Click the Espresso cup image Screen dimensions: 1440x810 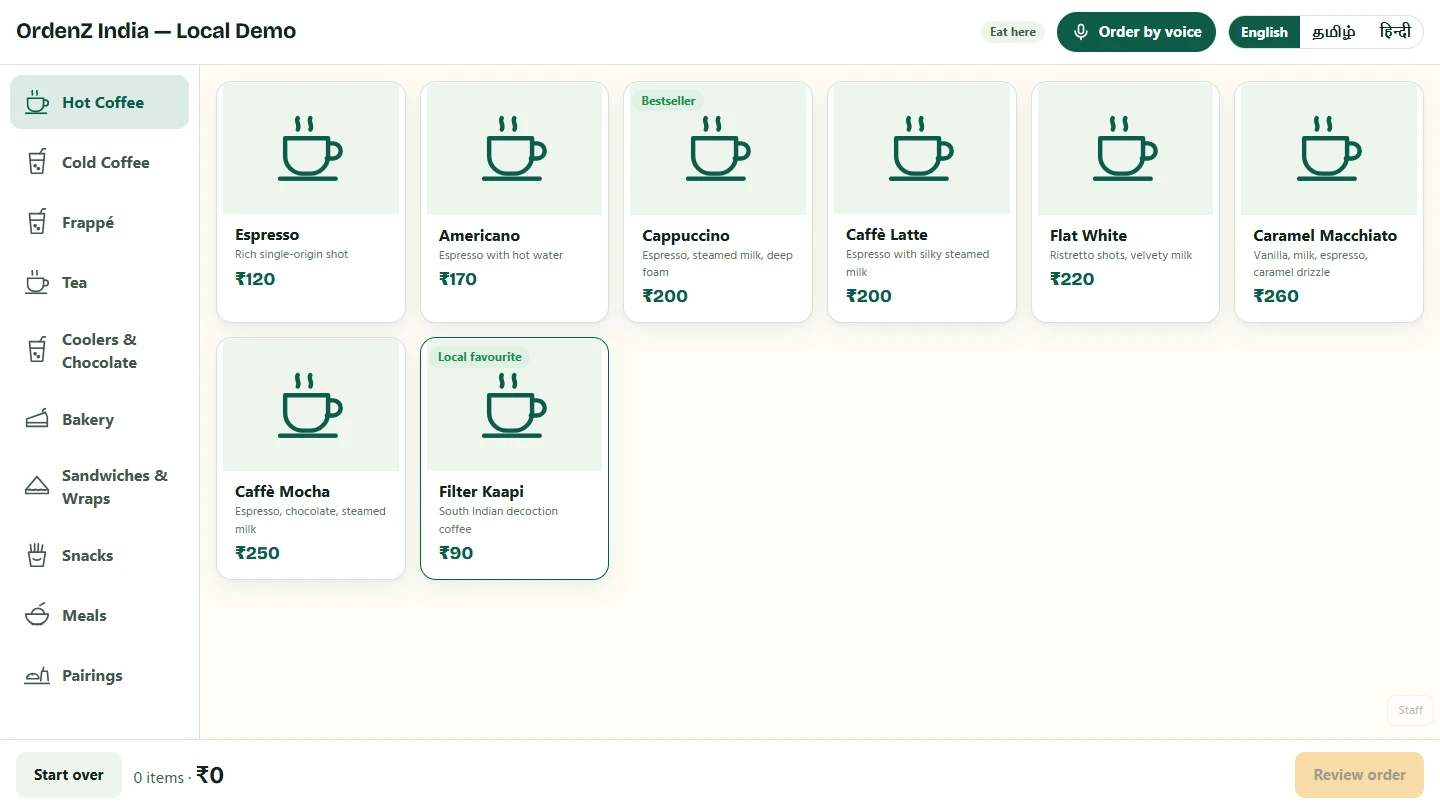pyautogui.click(x=311, y=148)
